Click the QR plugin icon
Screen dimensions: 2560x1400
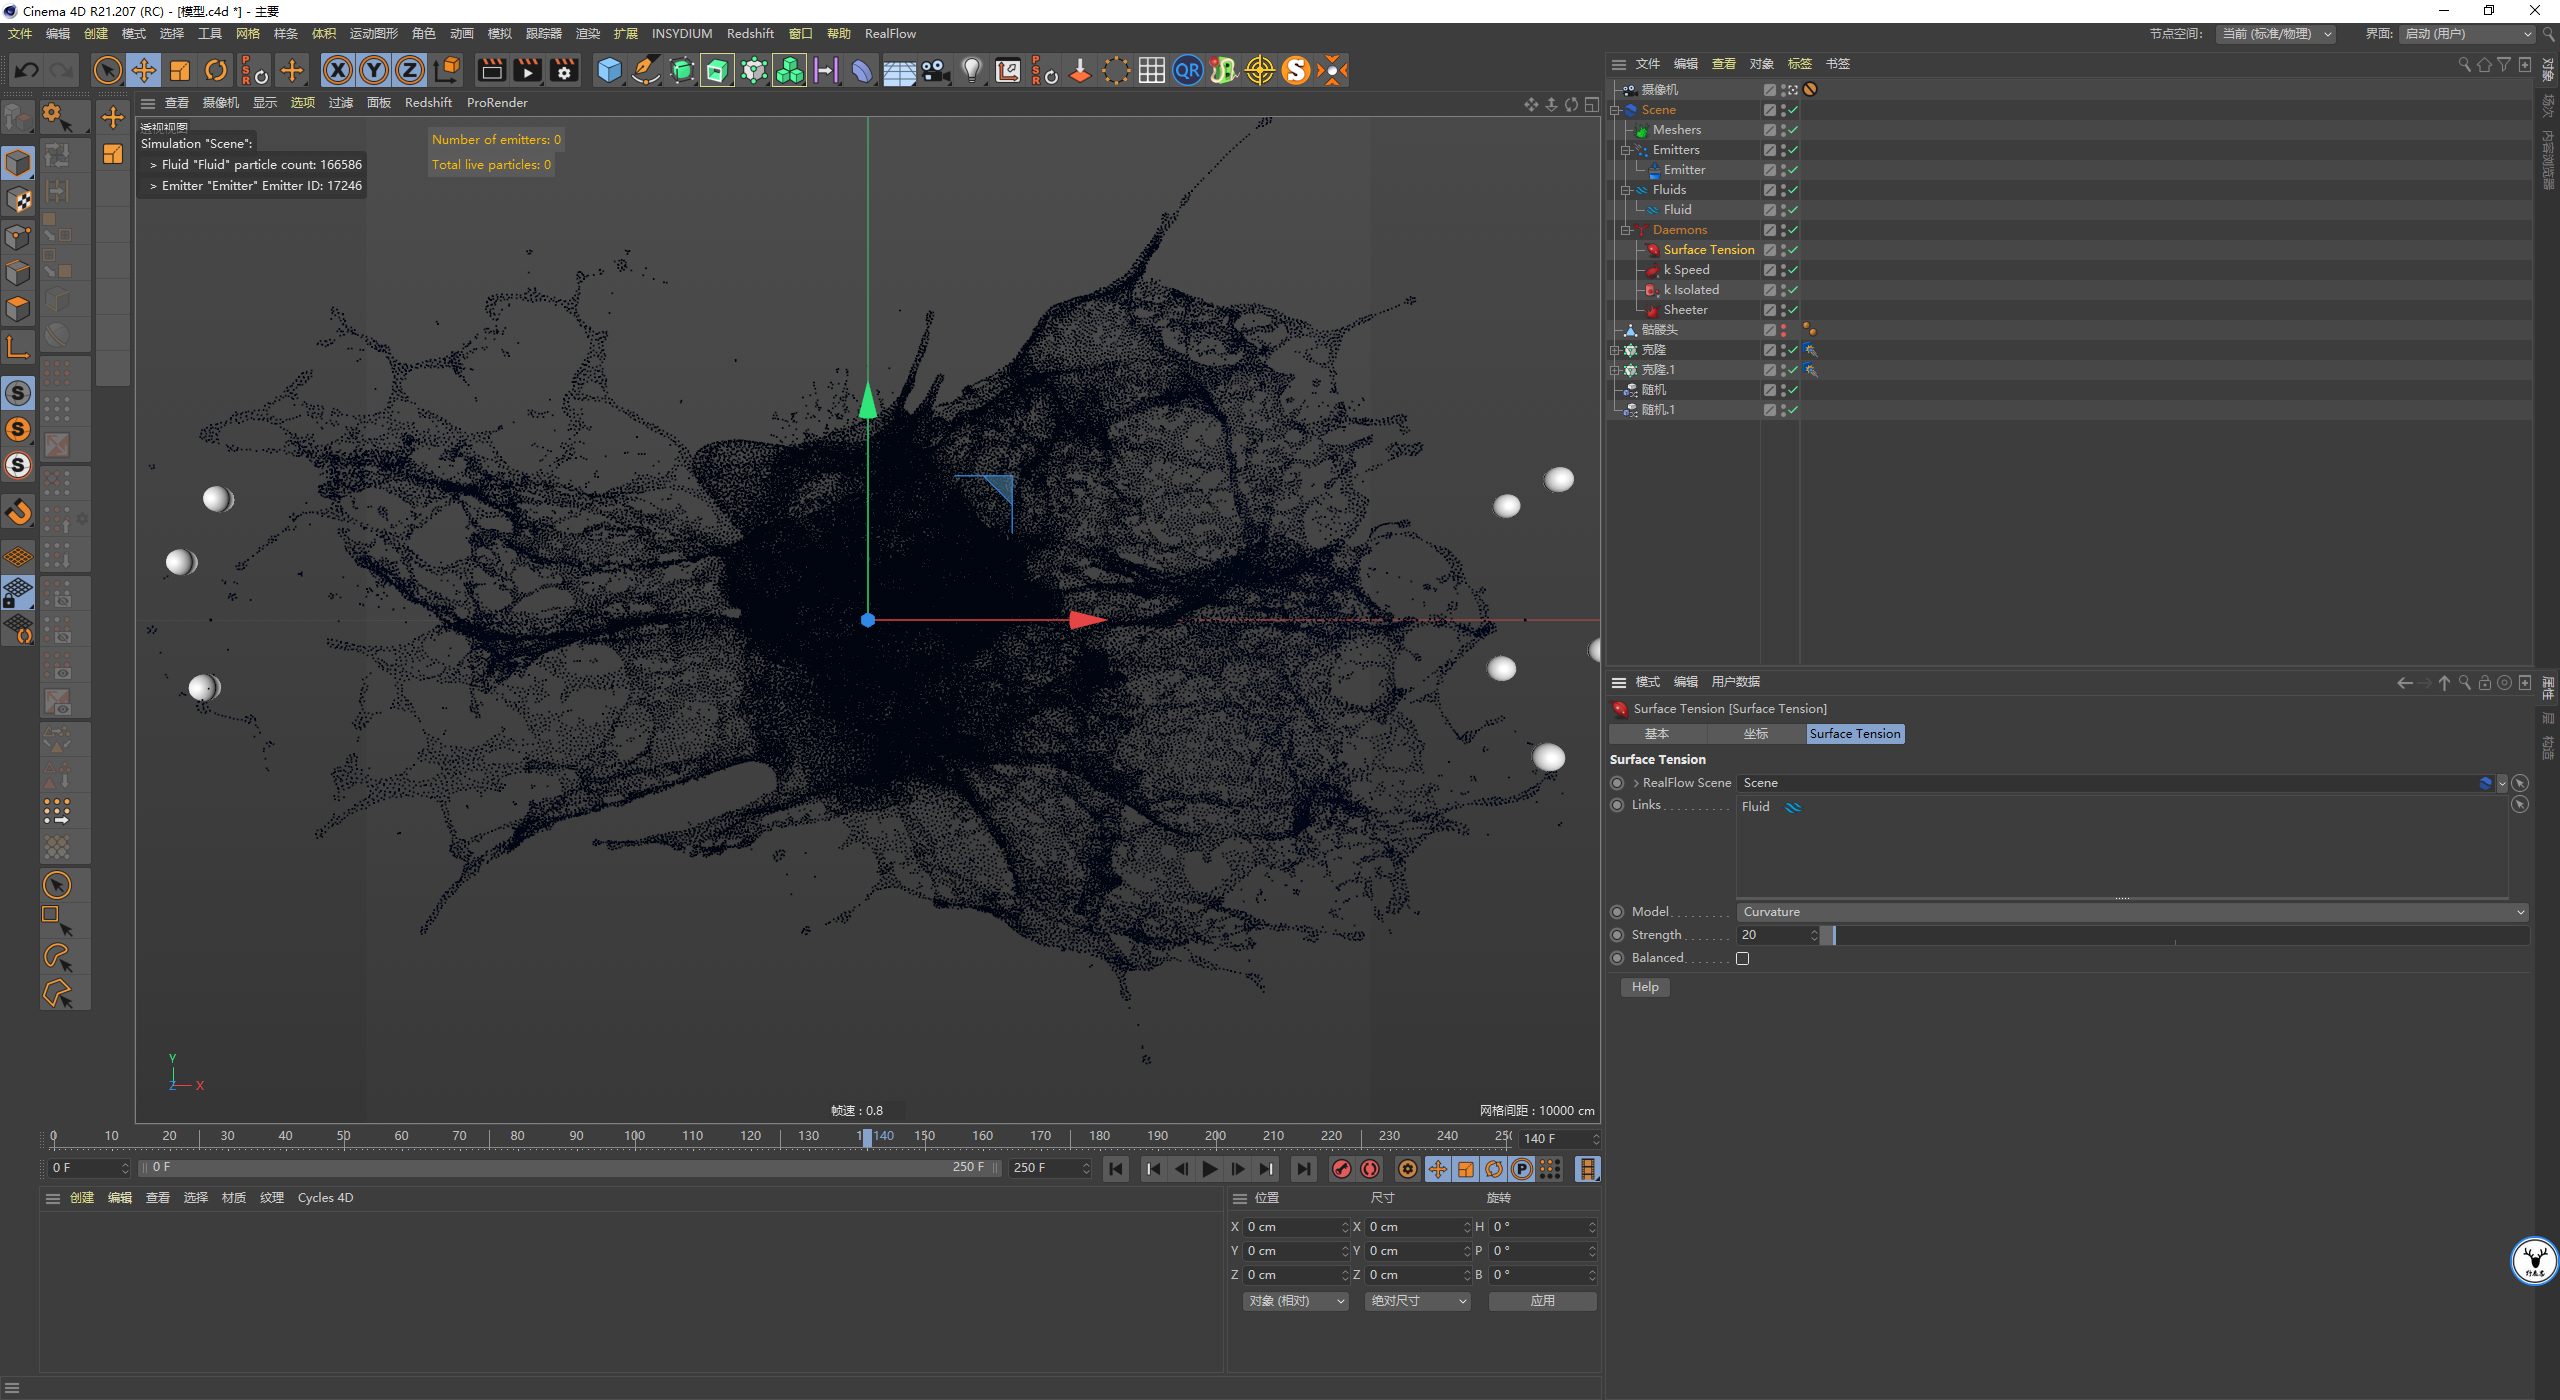click(1188, 70)
